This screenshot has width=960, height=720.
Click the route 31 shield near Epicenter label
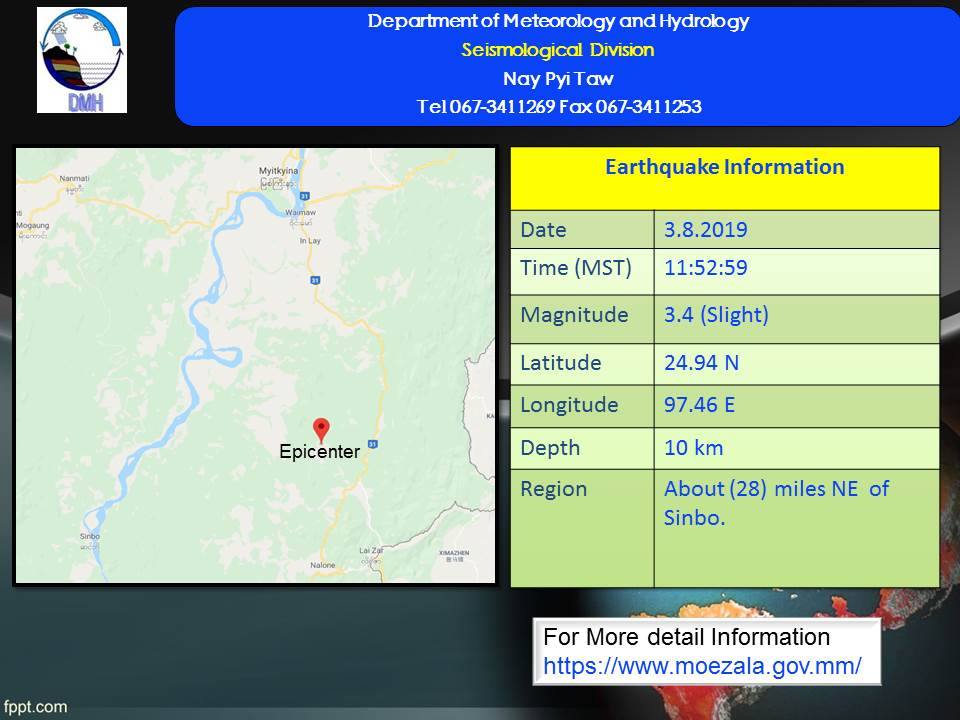pyautogui.click(x=372, y=444)
